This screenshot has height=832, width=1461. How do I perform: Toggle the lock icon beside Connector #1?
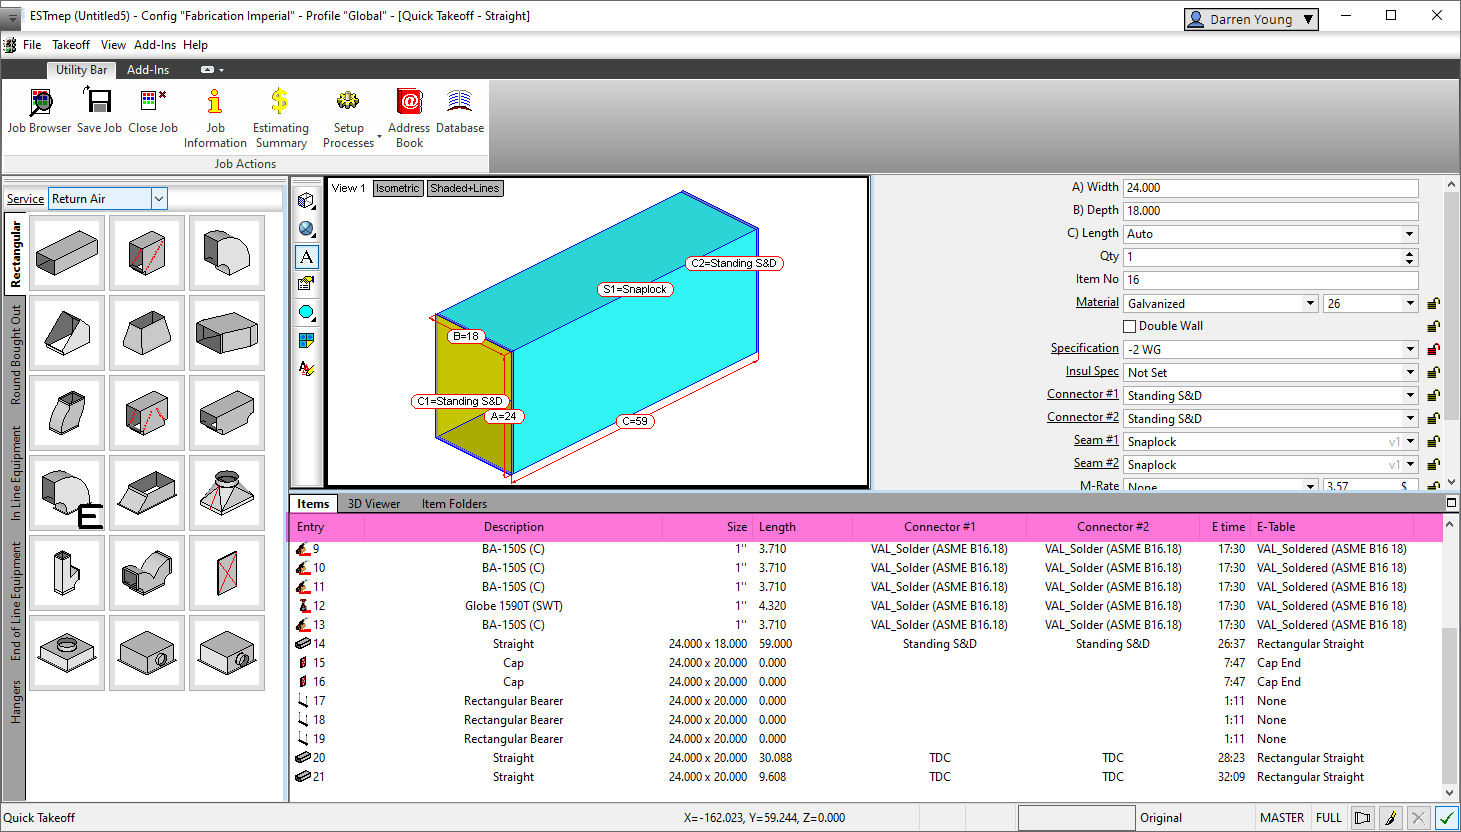click(1433, 395)
